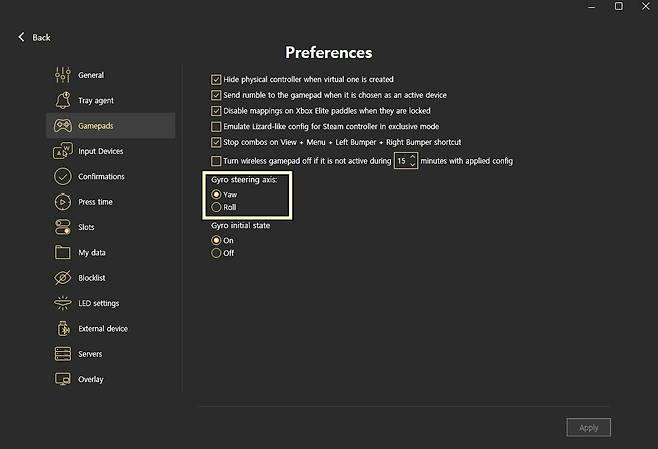Click the minutes value input field
Screen dimensions: 658x449
(x=401, y=160)
